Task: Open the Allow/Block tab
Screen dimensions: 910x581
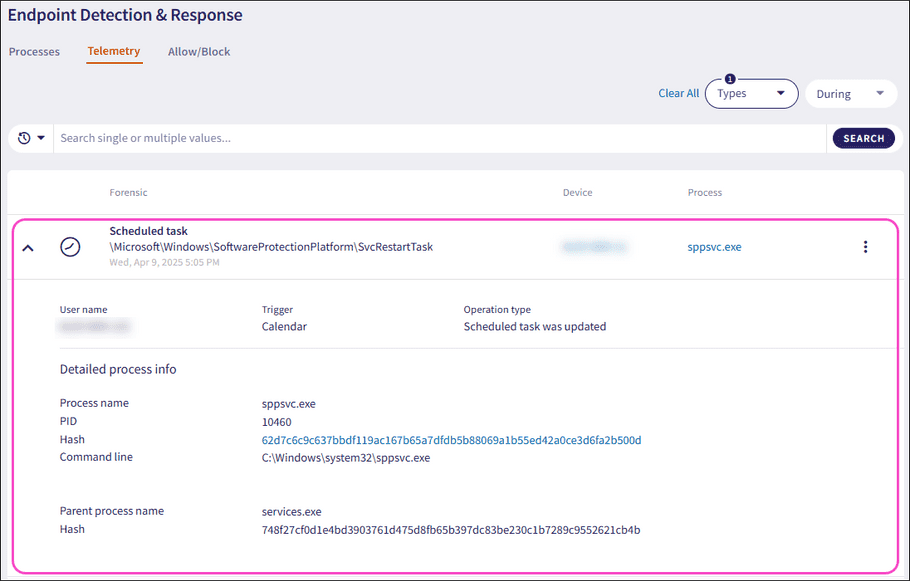Action: (199, 52)
